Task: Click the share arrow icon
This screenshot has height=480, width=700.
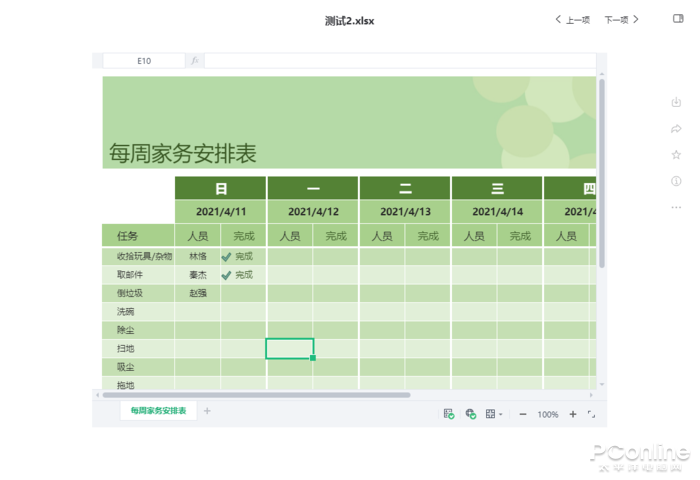Action: 677,129
